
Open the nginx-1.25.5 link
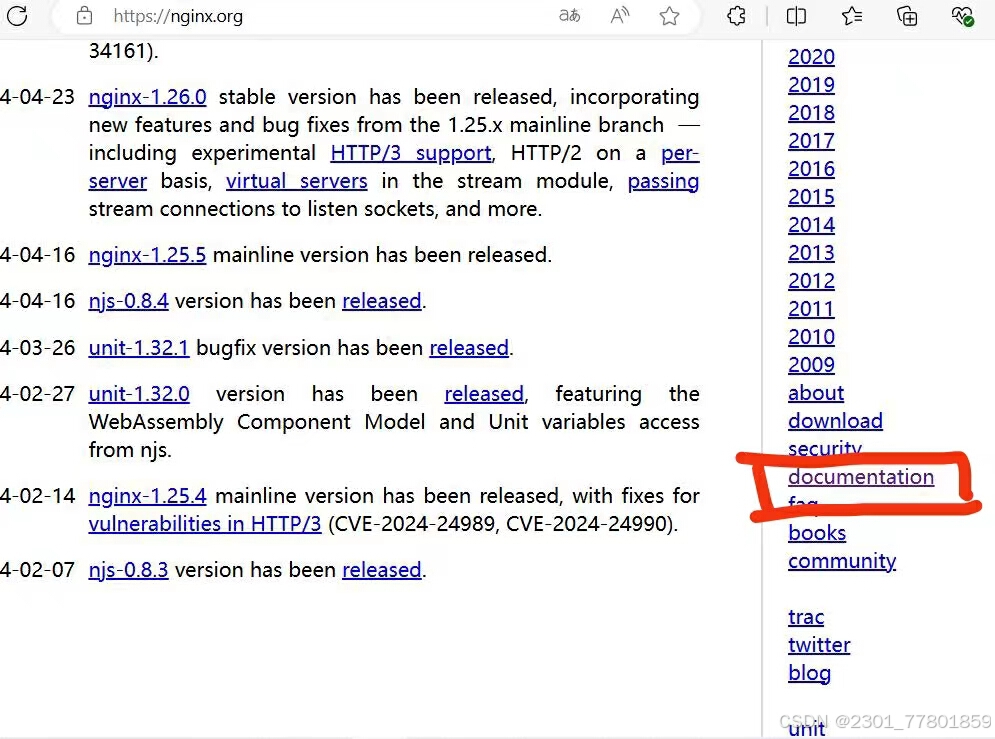pos(147,255)
